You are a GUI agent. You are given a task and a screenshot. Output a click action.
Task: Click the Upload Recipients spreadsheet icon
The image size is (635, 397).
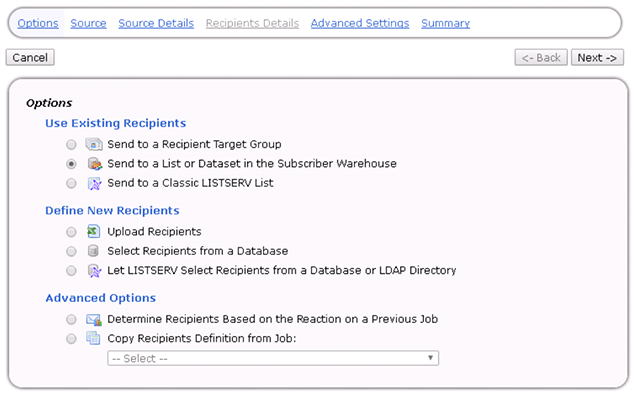[x=94, y=232]
